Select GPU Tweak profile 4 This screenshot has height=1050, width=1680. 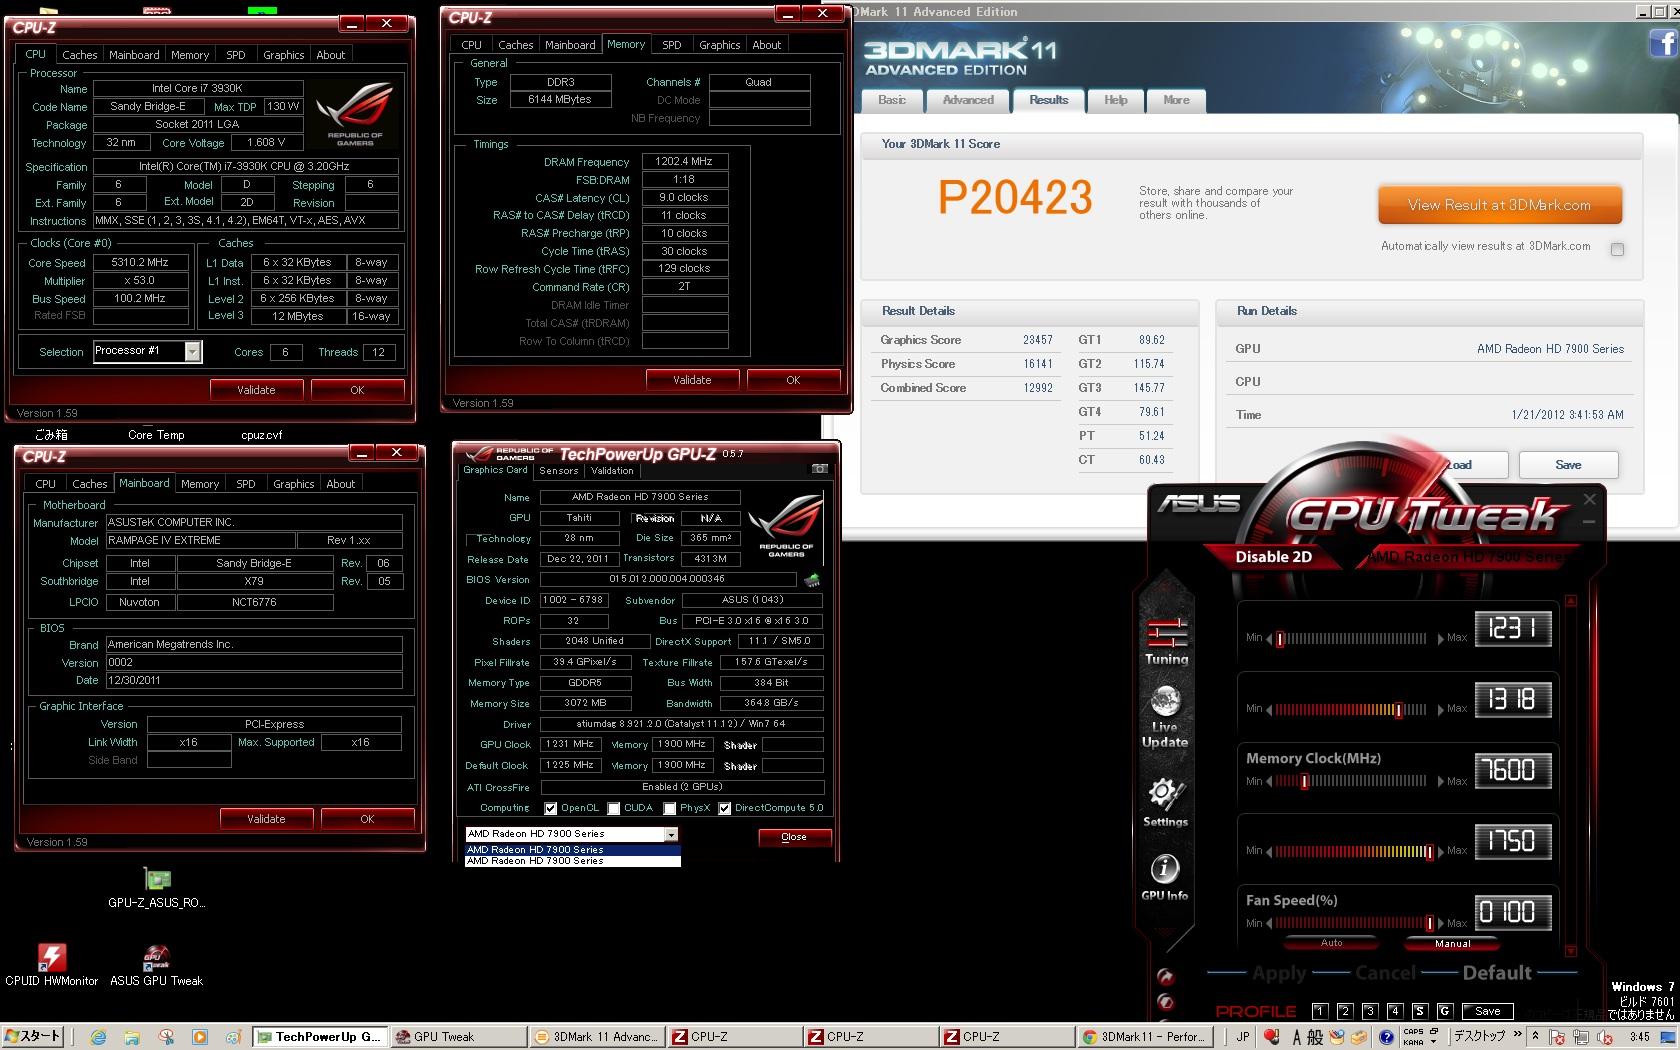(x=1395, y=1011)
